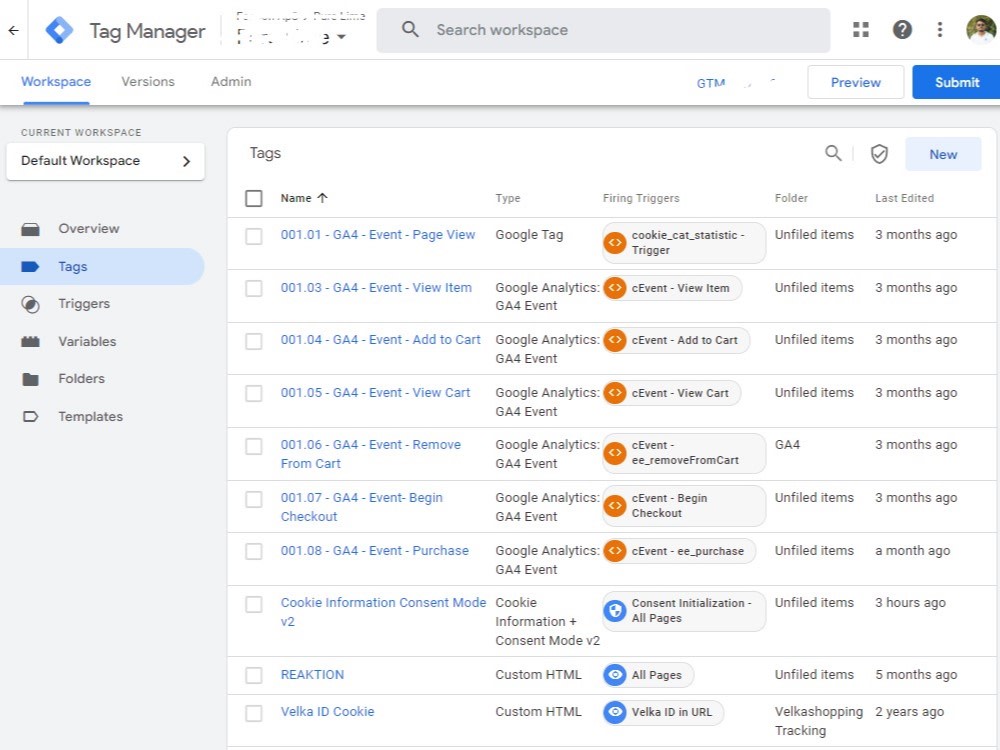Image resolution: width=1000 pixels, height=750 pixels.
Task: Click the magnifier icon in Tags panel
Action: click(833, 153)
